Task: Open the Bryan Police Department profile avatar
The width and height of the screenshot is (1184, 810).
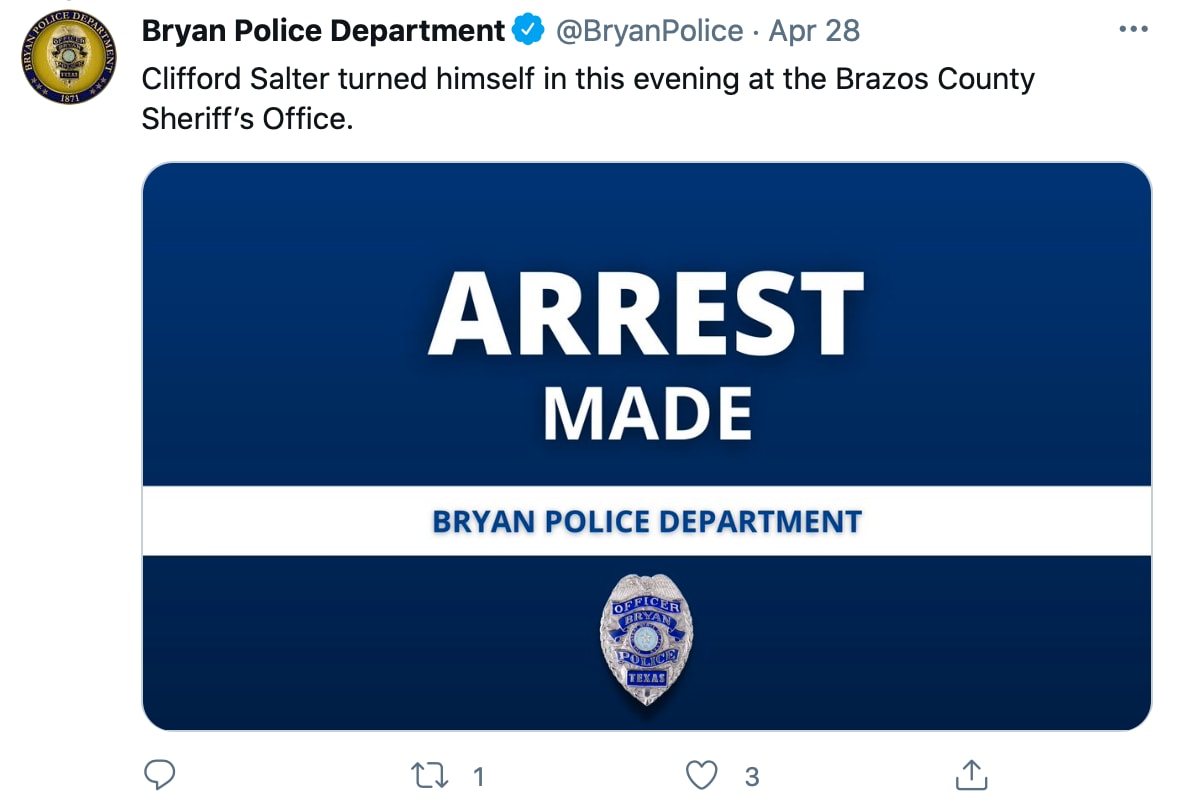Action: (69, 57)
